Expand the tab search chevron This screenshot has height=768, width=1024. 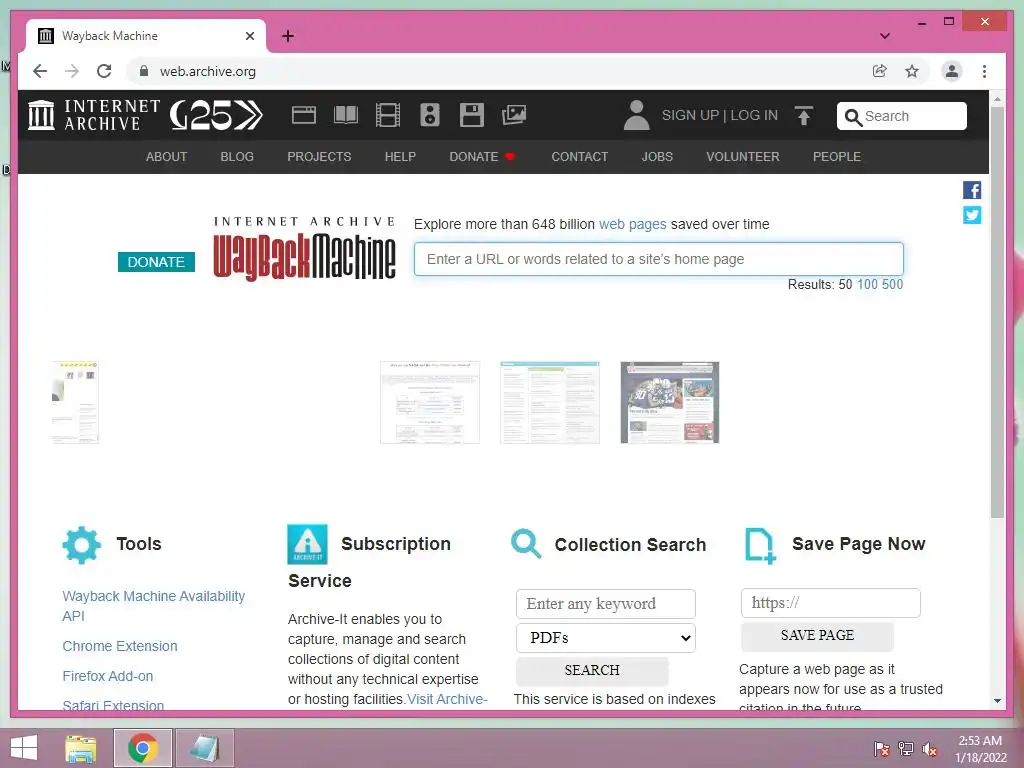(885, 36)
